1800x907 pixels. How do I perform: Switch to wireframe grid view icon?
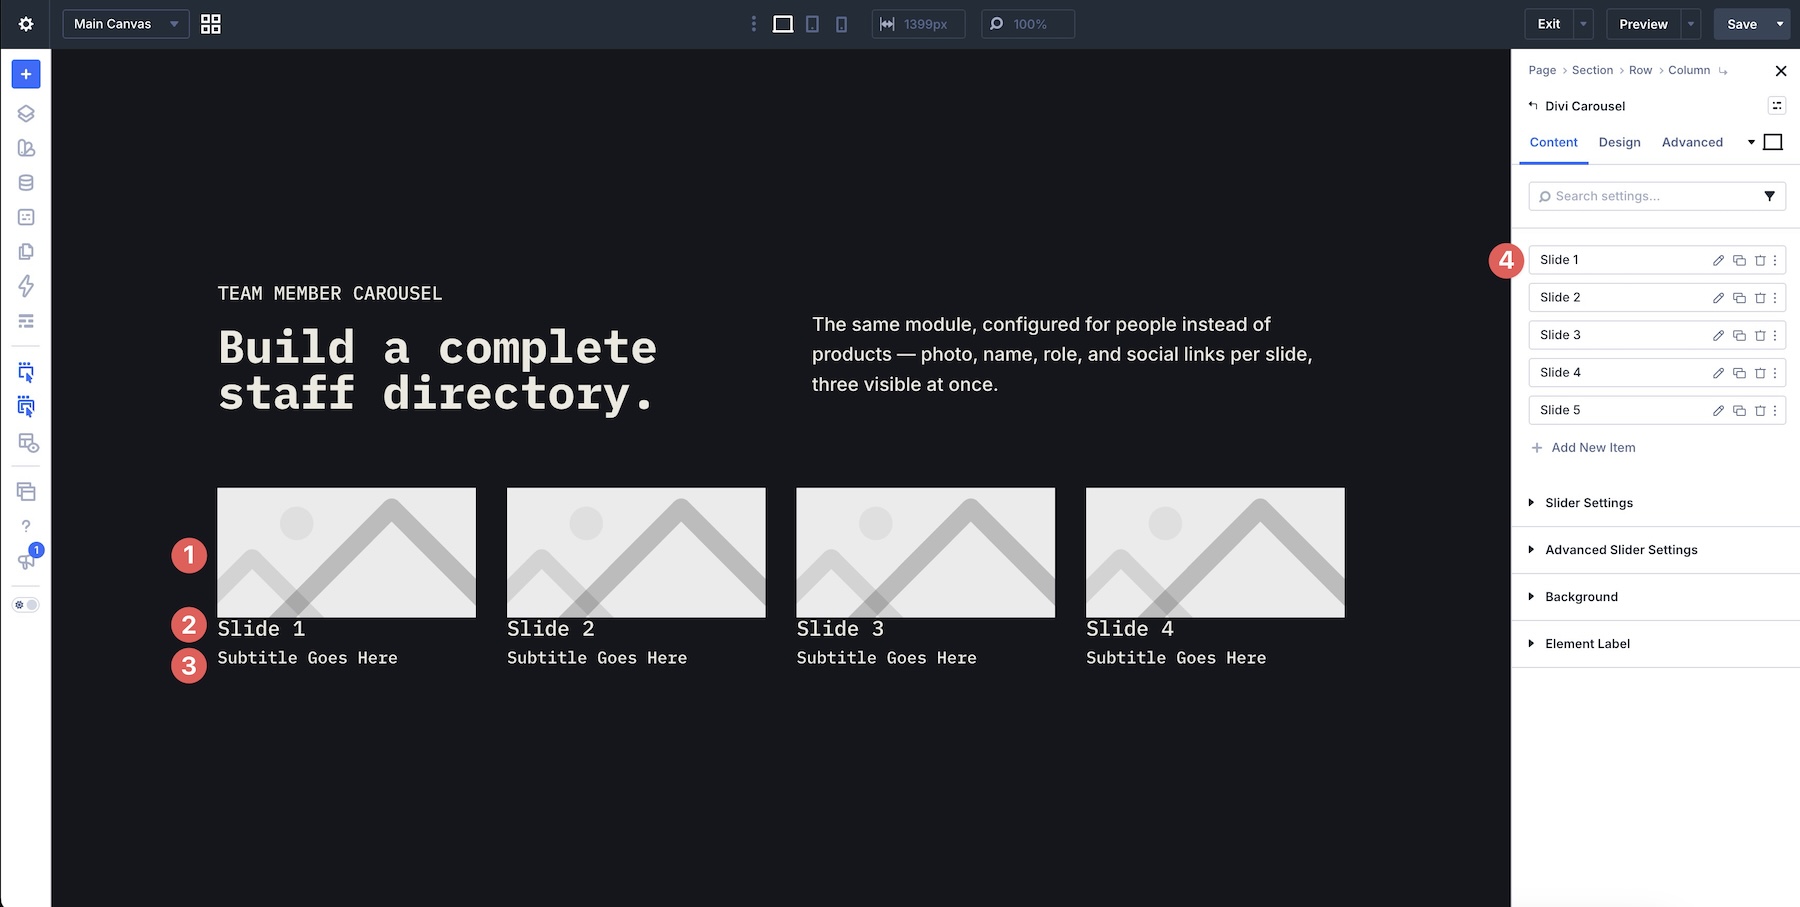coord(211,24)
